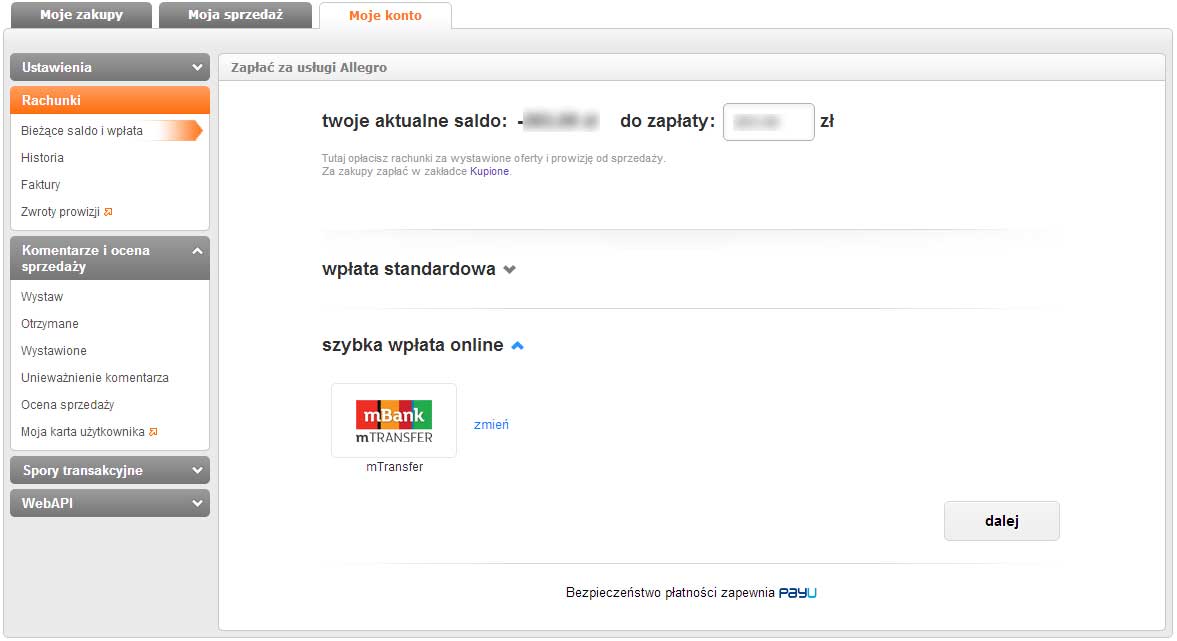Collapse Komentarze i ocena sprzedaży panel

tap(197, 251)
